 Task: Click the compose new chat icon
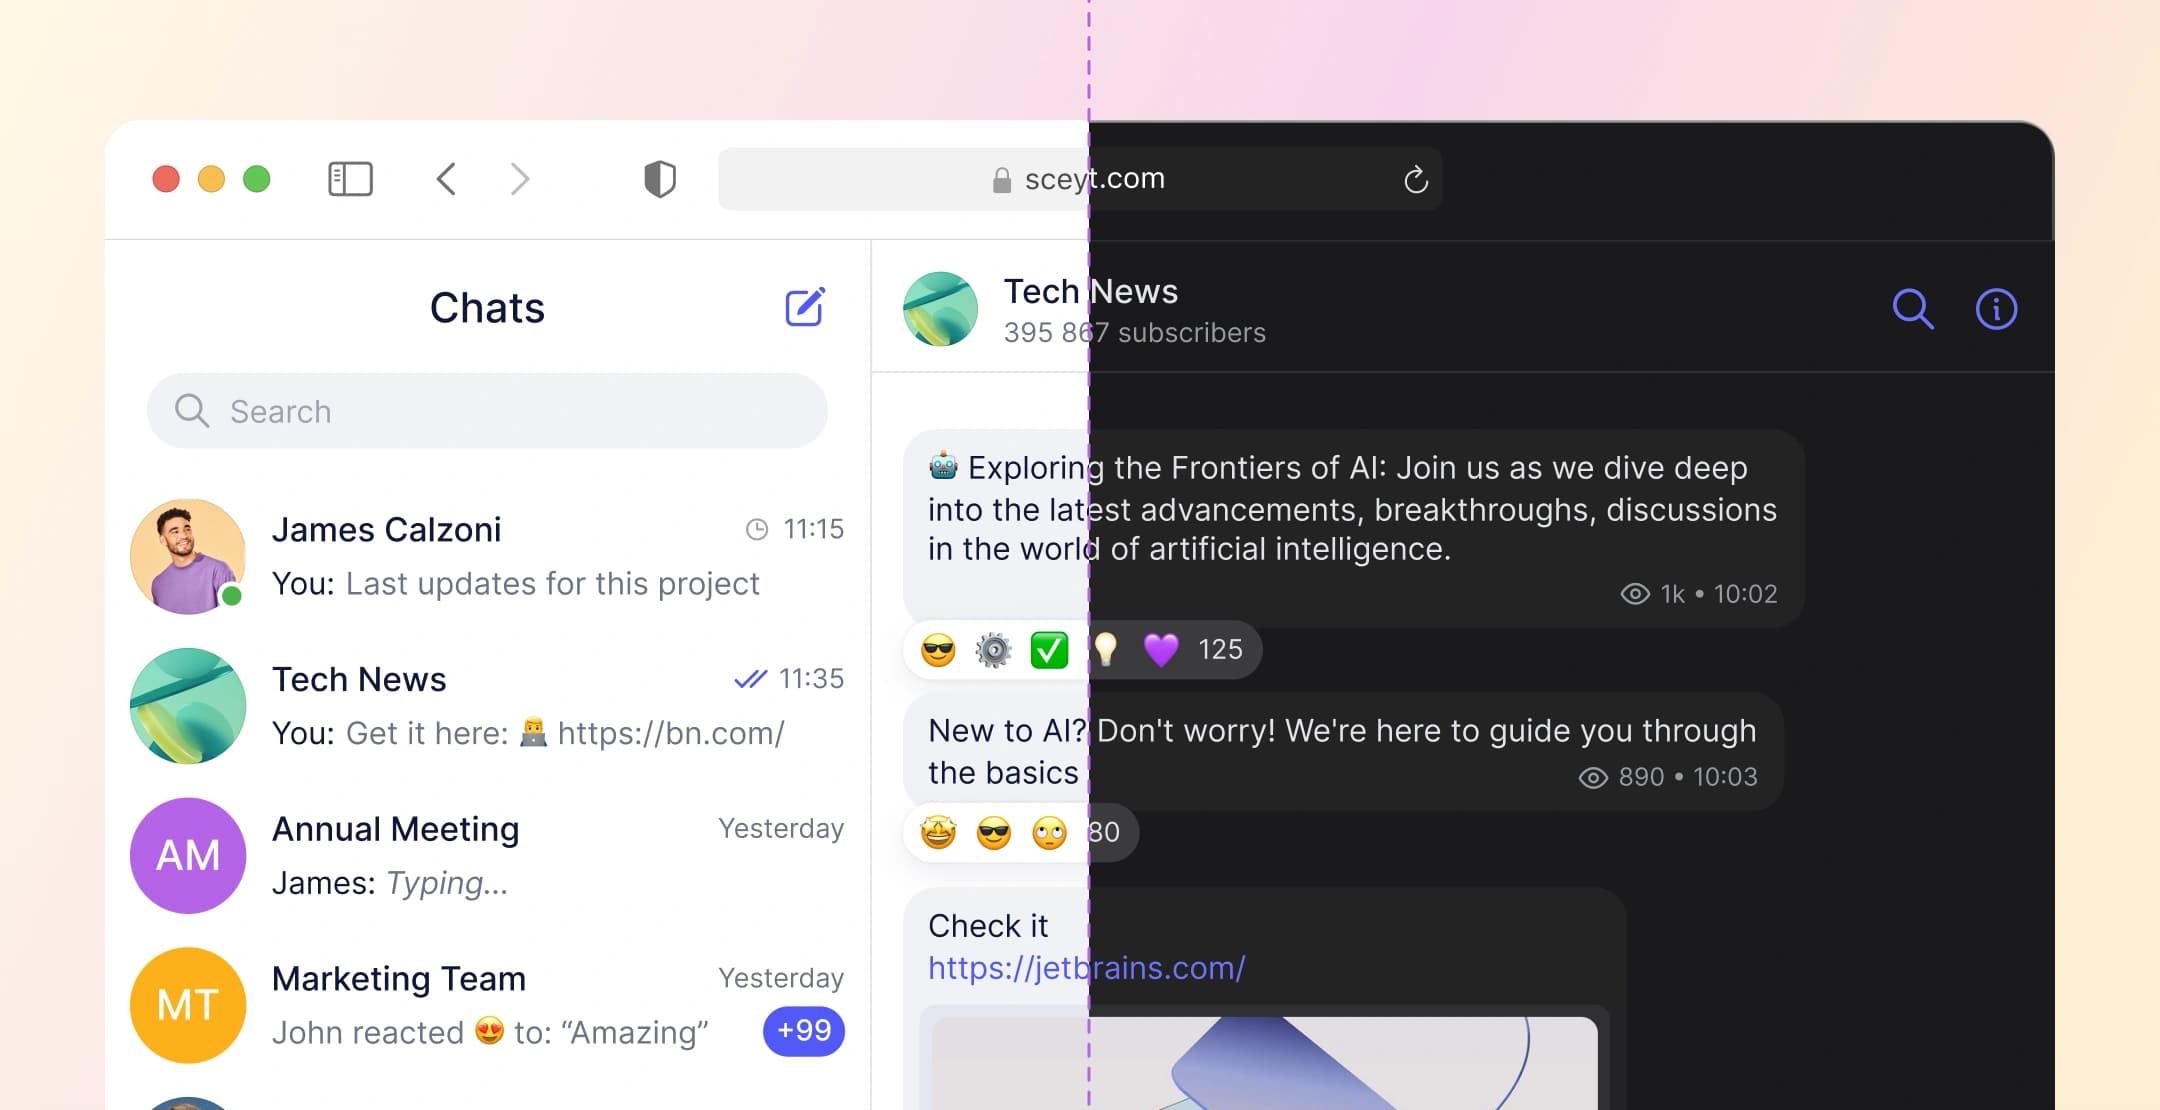pyautogui.click(x=804, y=306)
